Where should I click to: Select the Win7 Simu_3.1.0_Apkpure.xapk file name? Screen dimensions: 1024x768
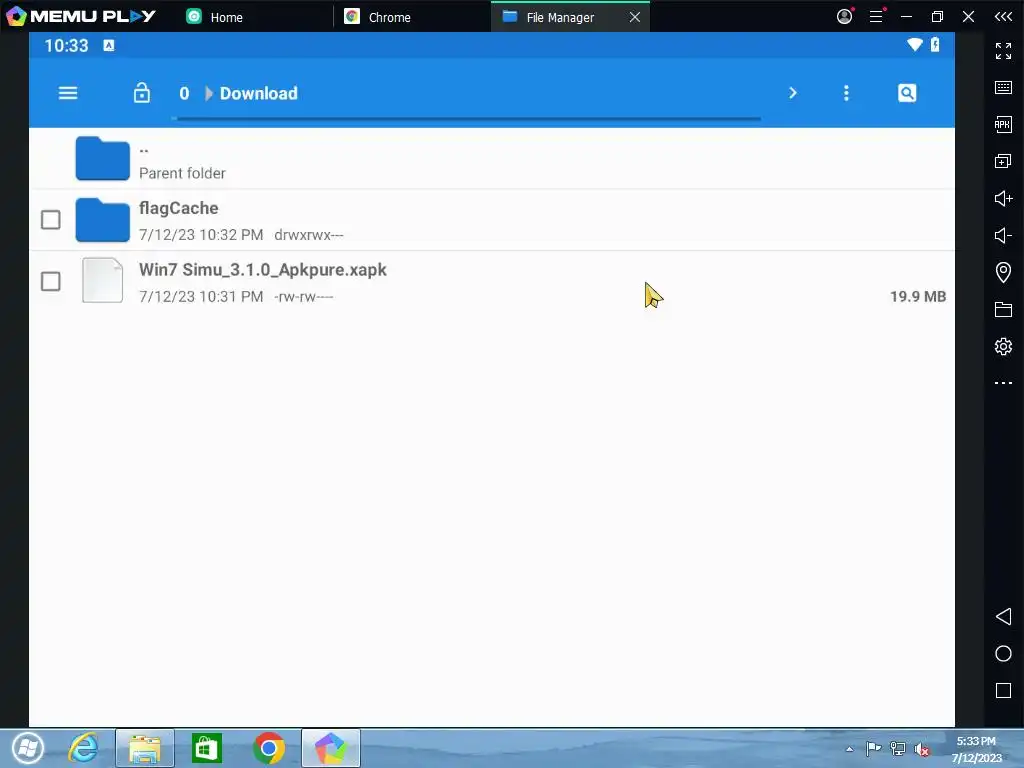click(x=263, y=270)
